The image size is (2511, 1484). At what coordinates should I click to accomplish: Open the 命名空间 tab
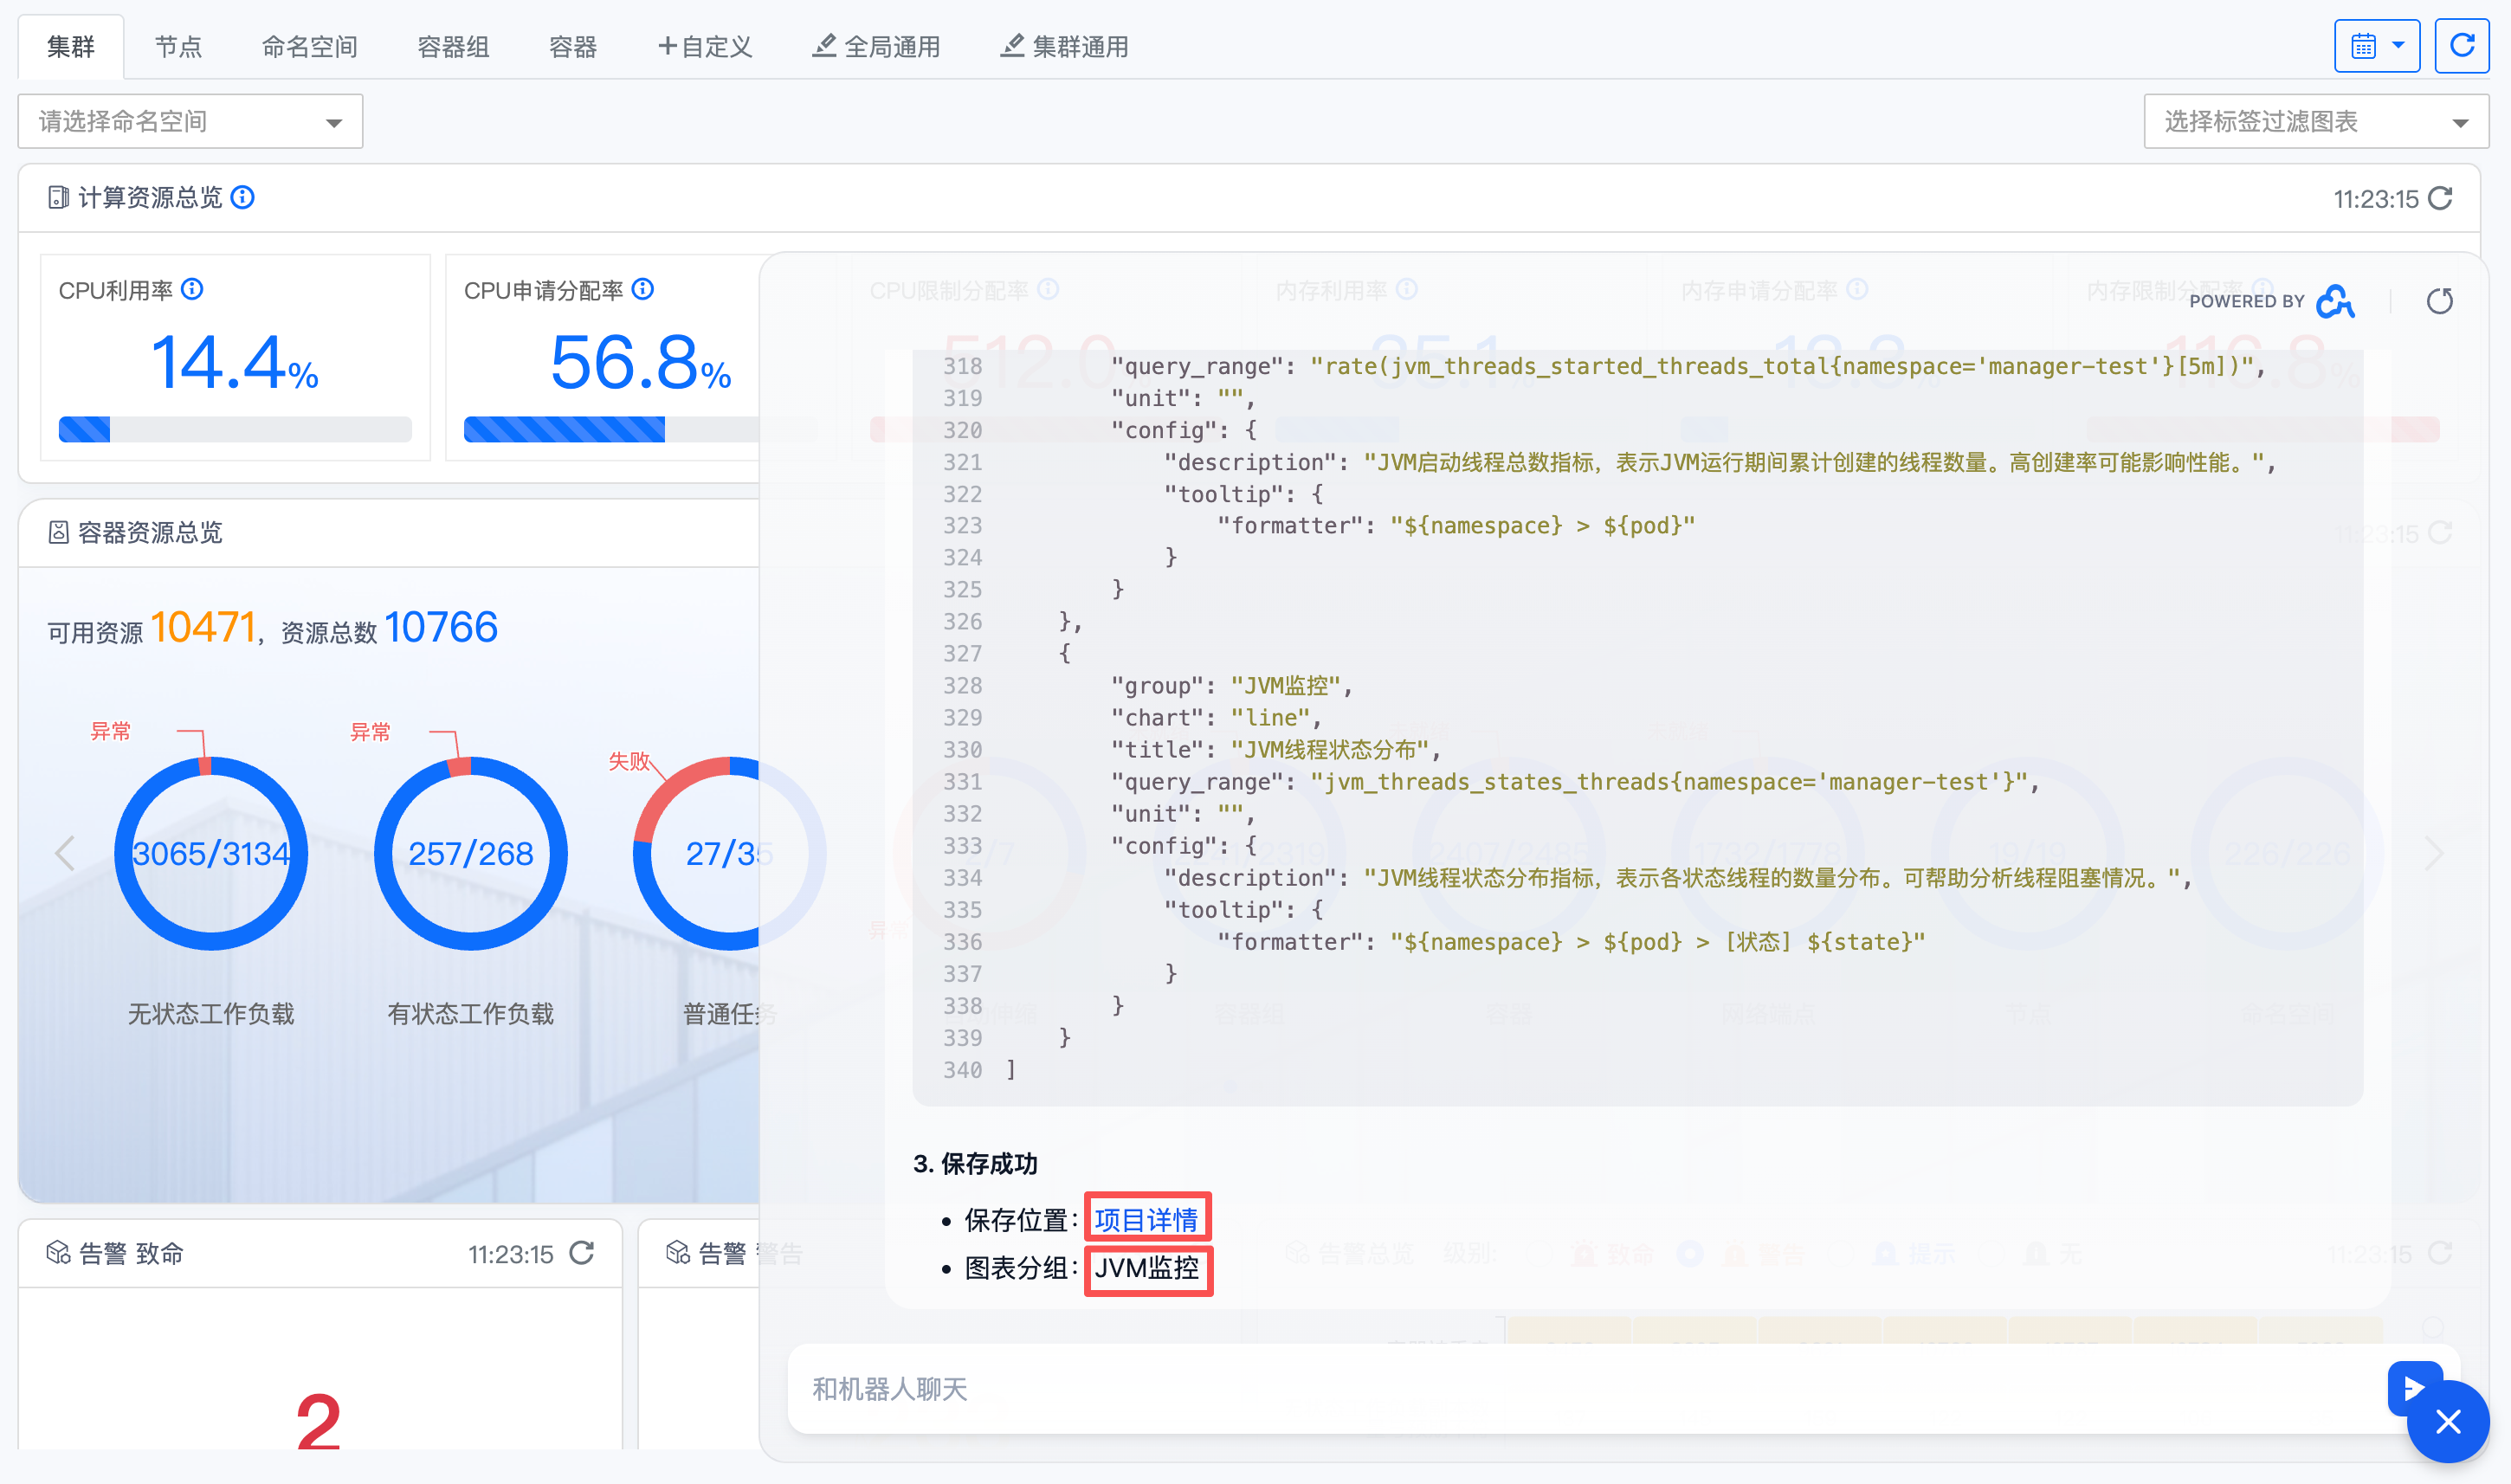tap(309, 47)
